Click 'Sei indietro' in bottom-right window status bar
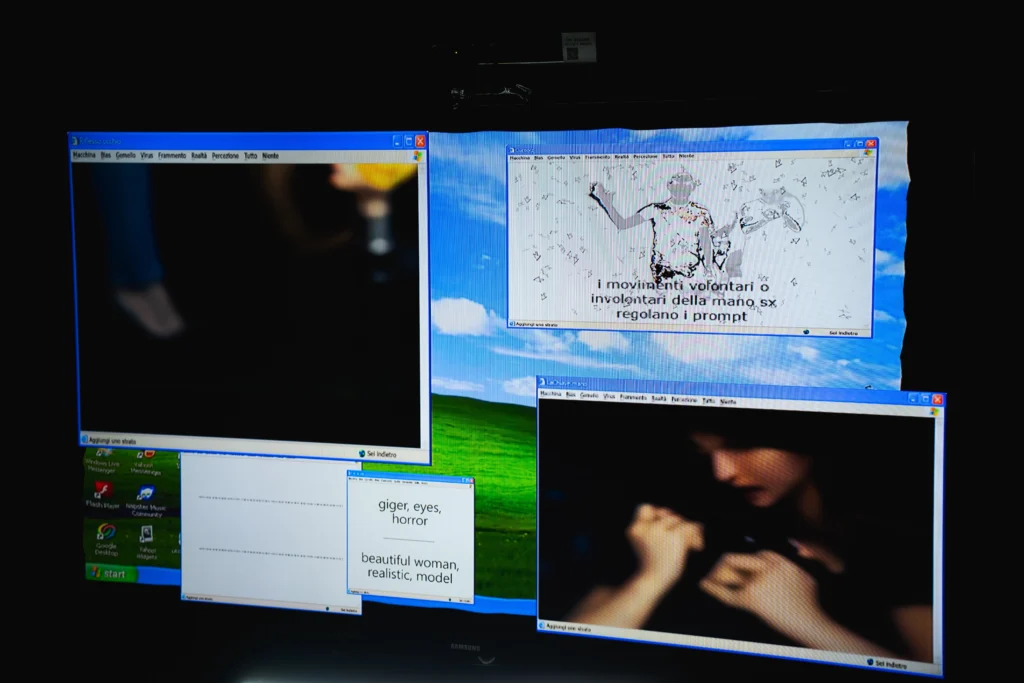This screenshot has width=1024, height=683. [x=891, y=664]
